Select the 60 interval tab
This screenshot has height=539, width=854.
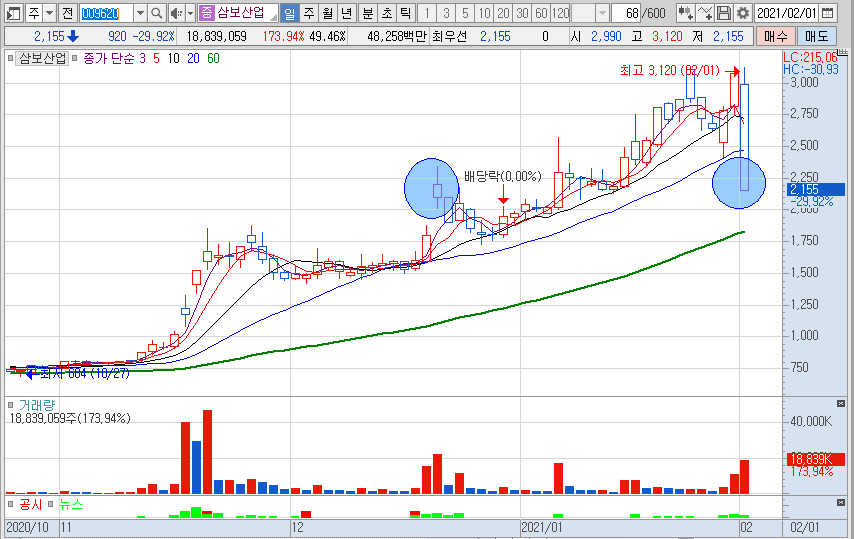click(x=540, y=13)
